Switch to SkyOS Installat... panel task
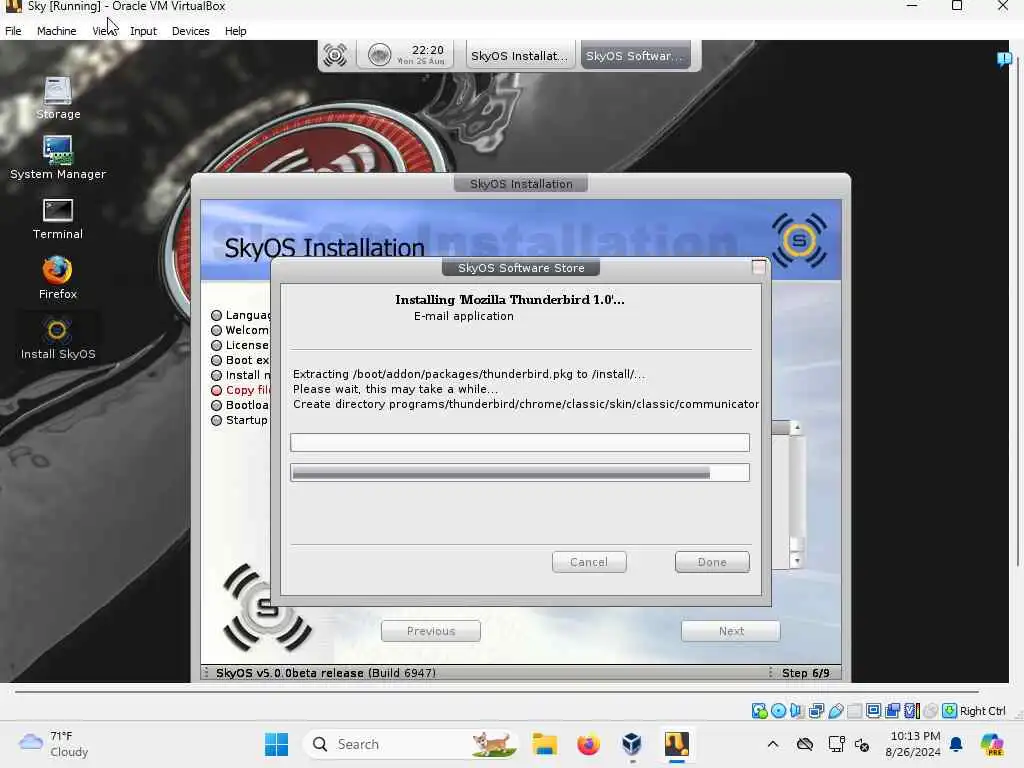The height and width of the screenshot is (768, 1024). [x=520, y=56]
